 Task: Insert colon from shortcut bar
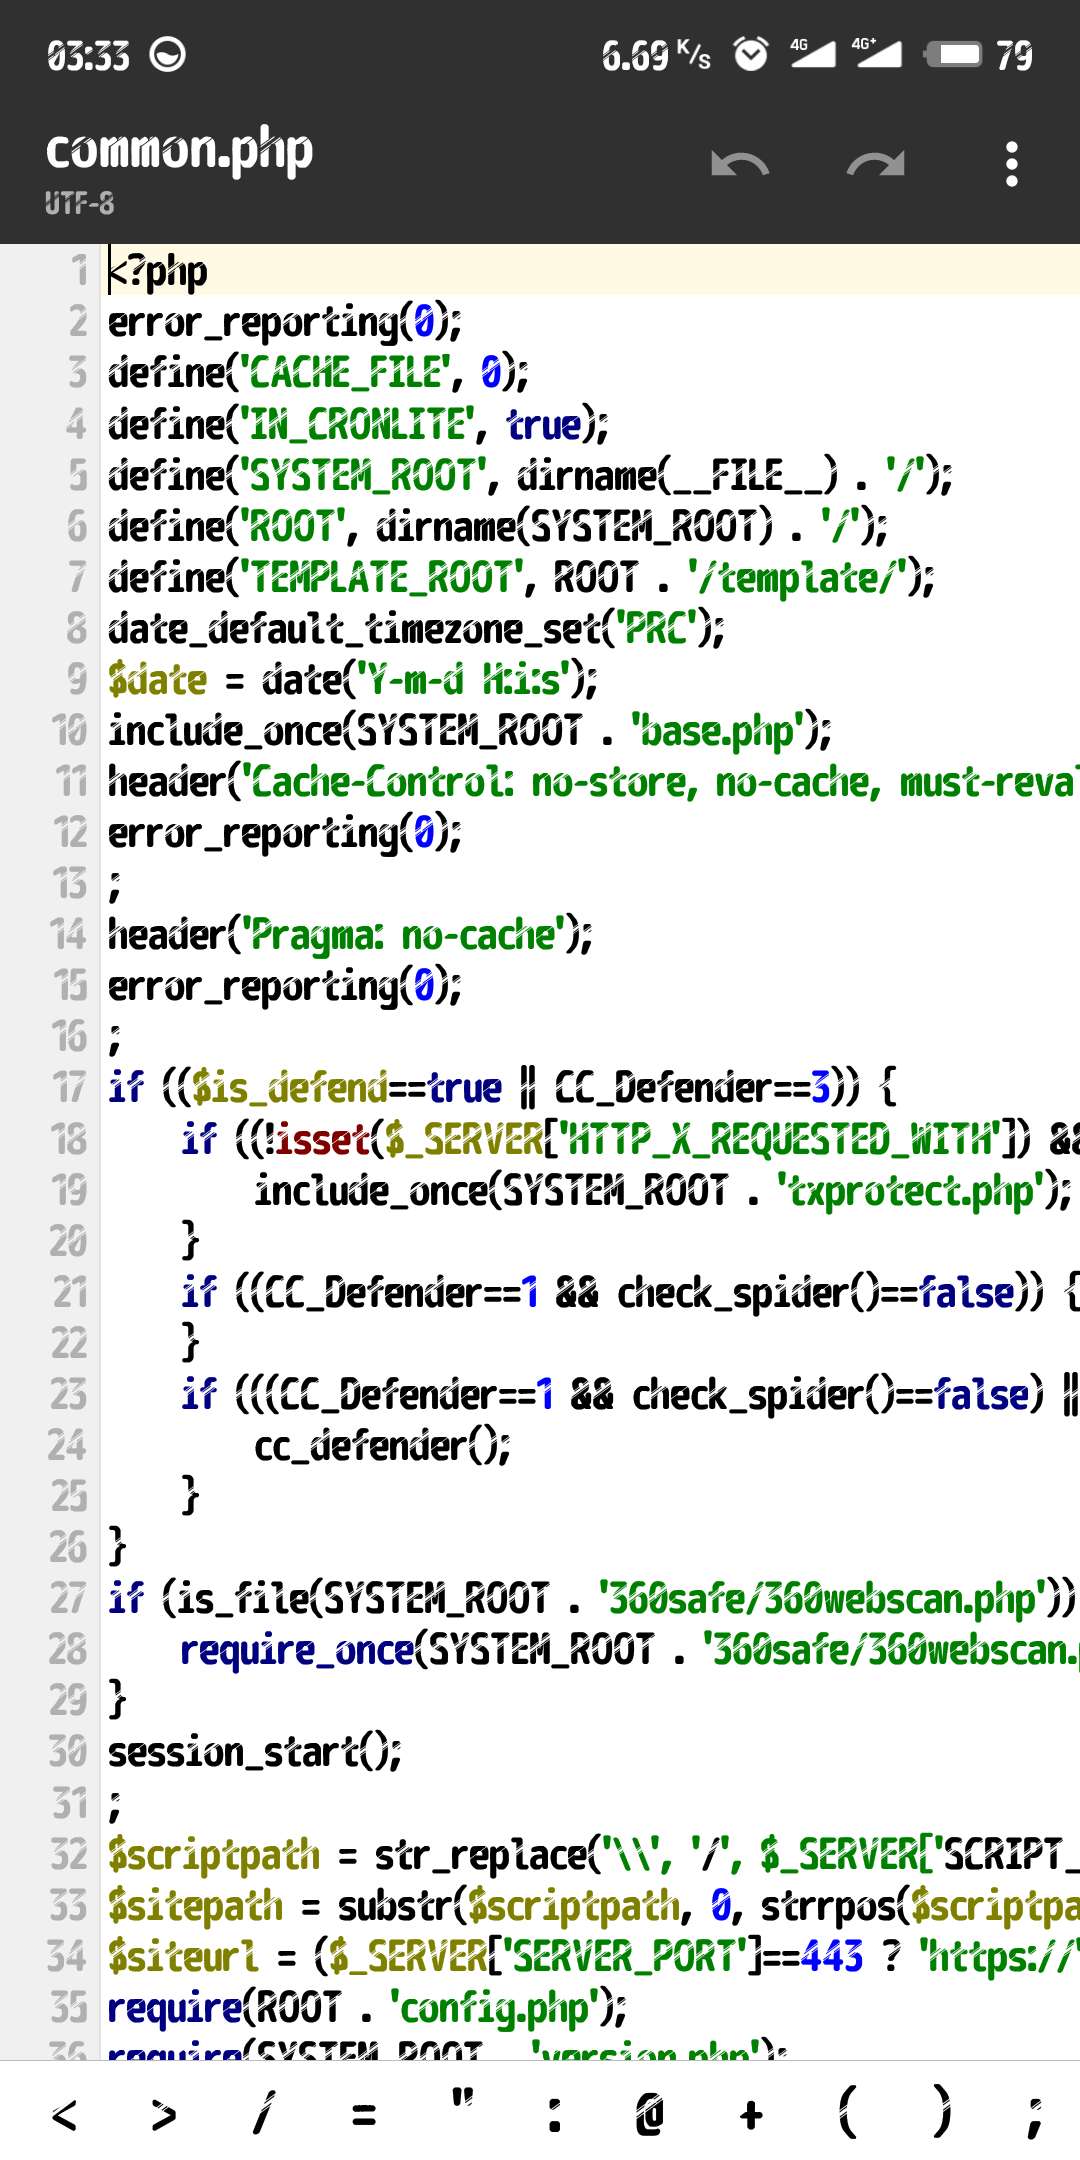pos(555,2114)
